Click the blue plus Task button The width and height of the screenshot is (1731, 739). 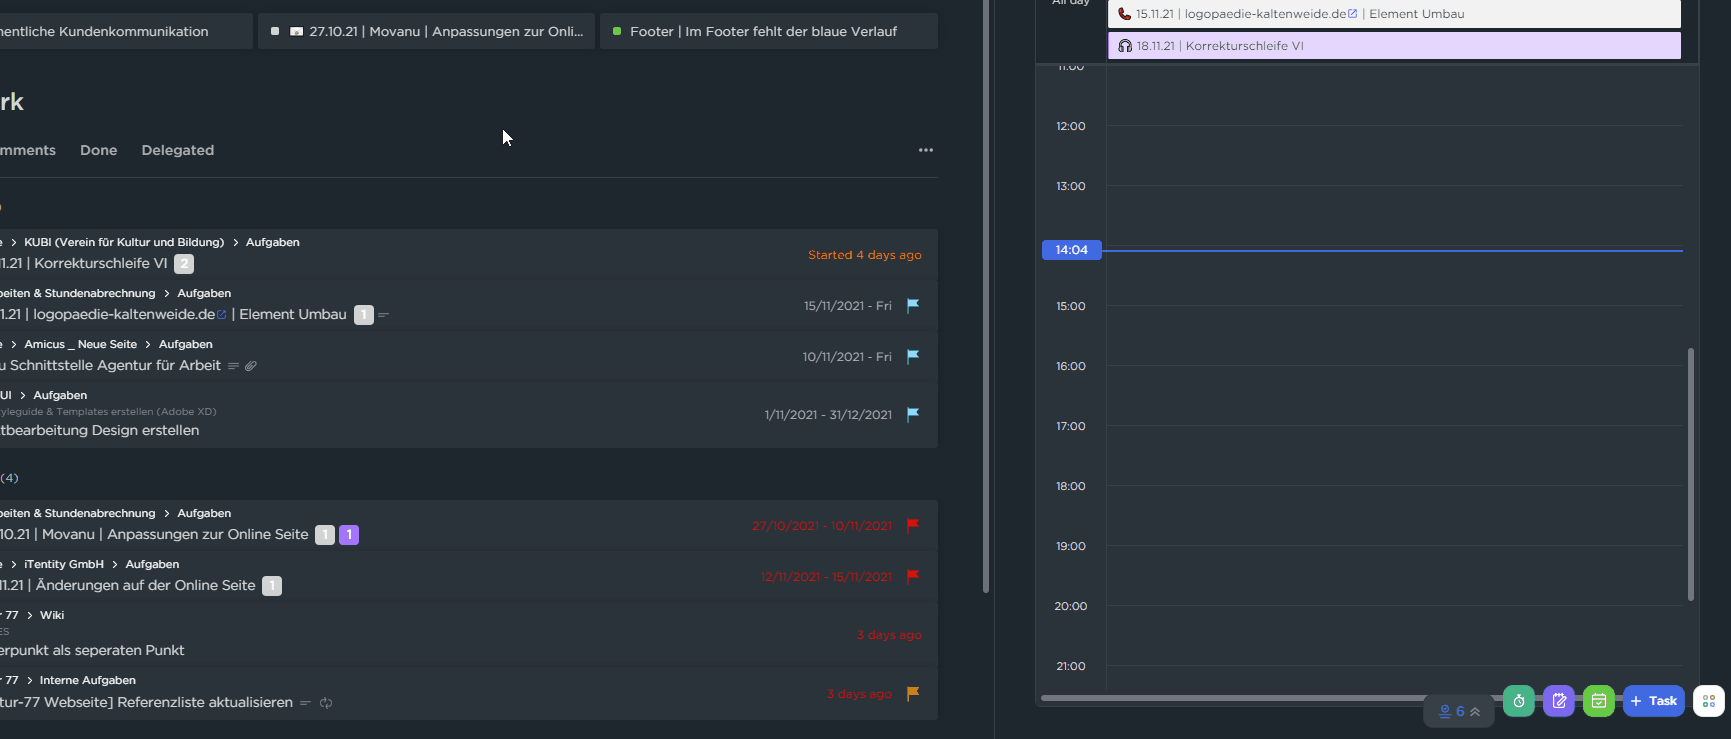coord(1654,701)
